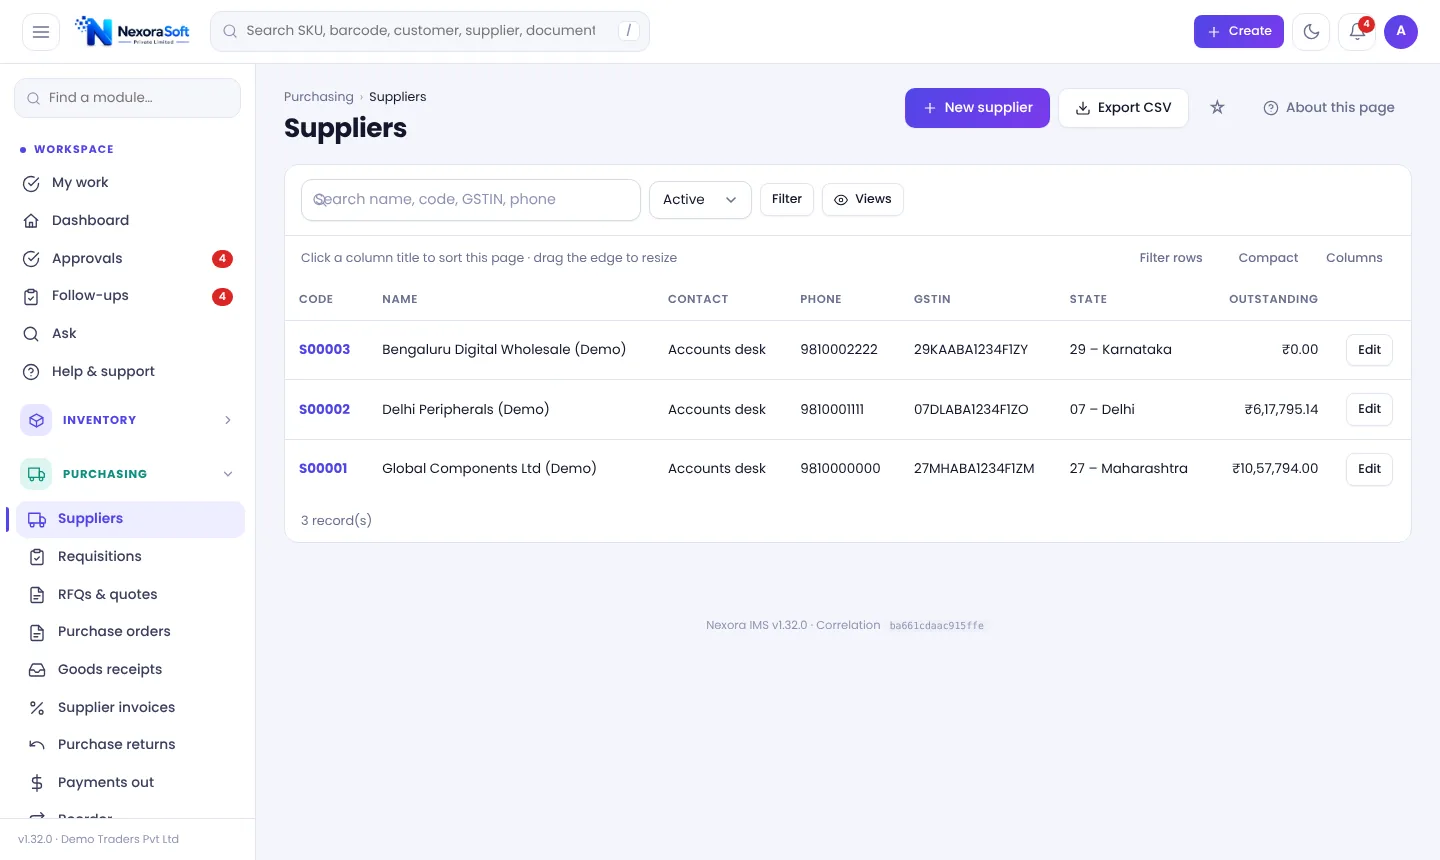The height and width of the screenshot is (860, 1440).
Task: Focus the global SKU search field
Action: [430, 32]
